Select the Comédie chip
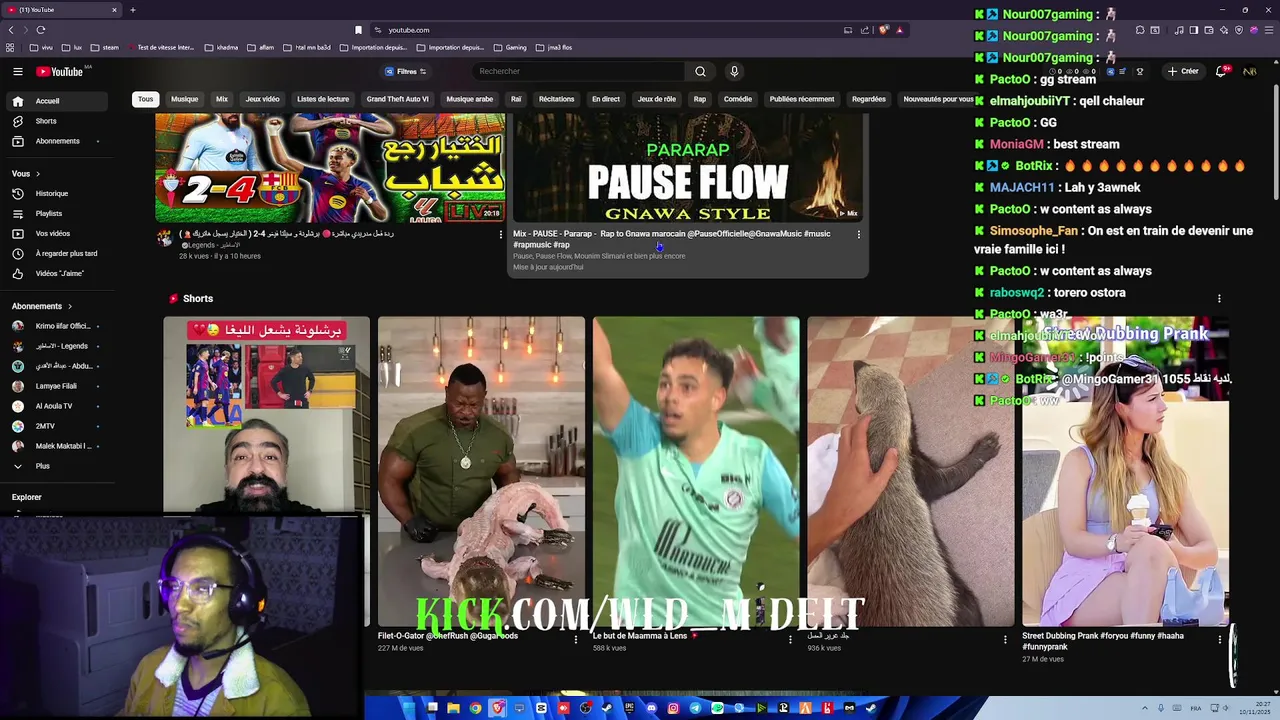The height and width of the screenshot is (720, 1280). pos(738,99)
